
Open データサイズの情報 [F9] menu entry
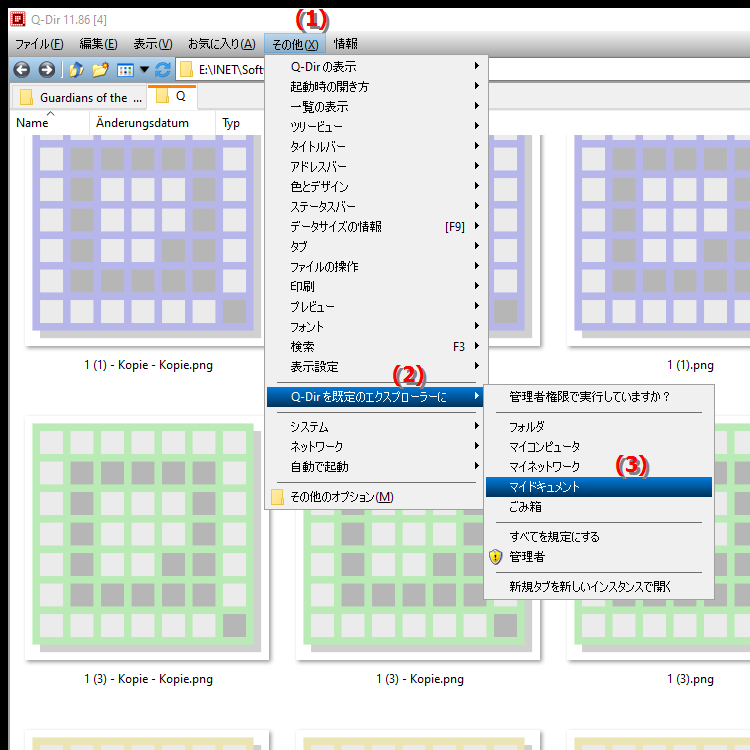pyautogui.click(x=375, y=226)
